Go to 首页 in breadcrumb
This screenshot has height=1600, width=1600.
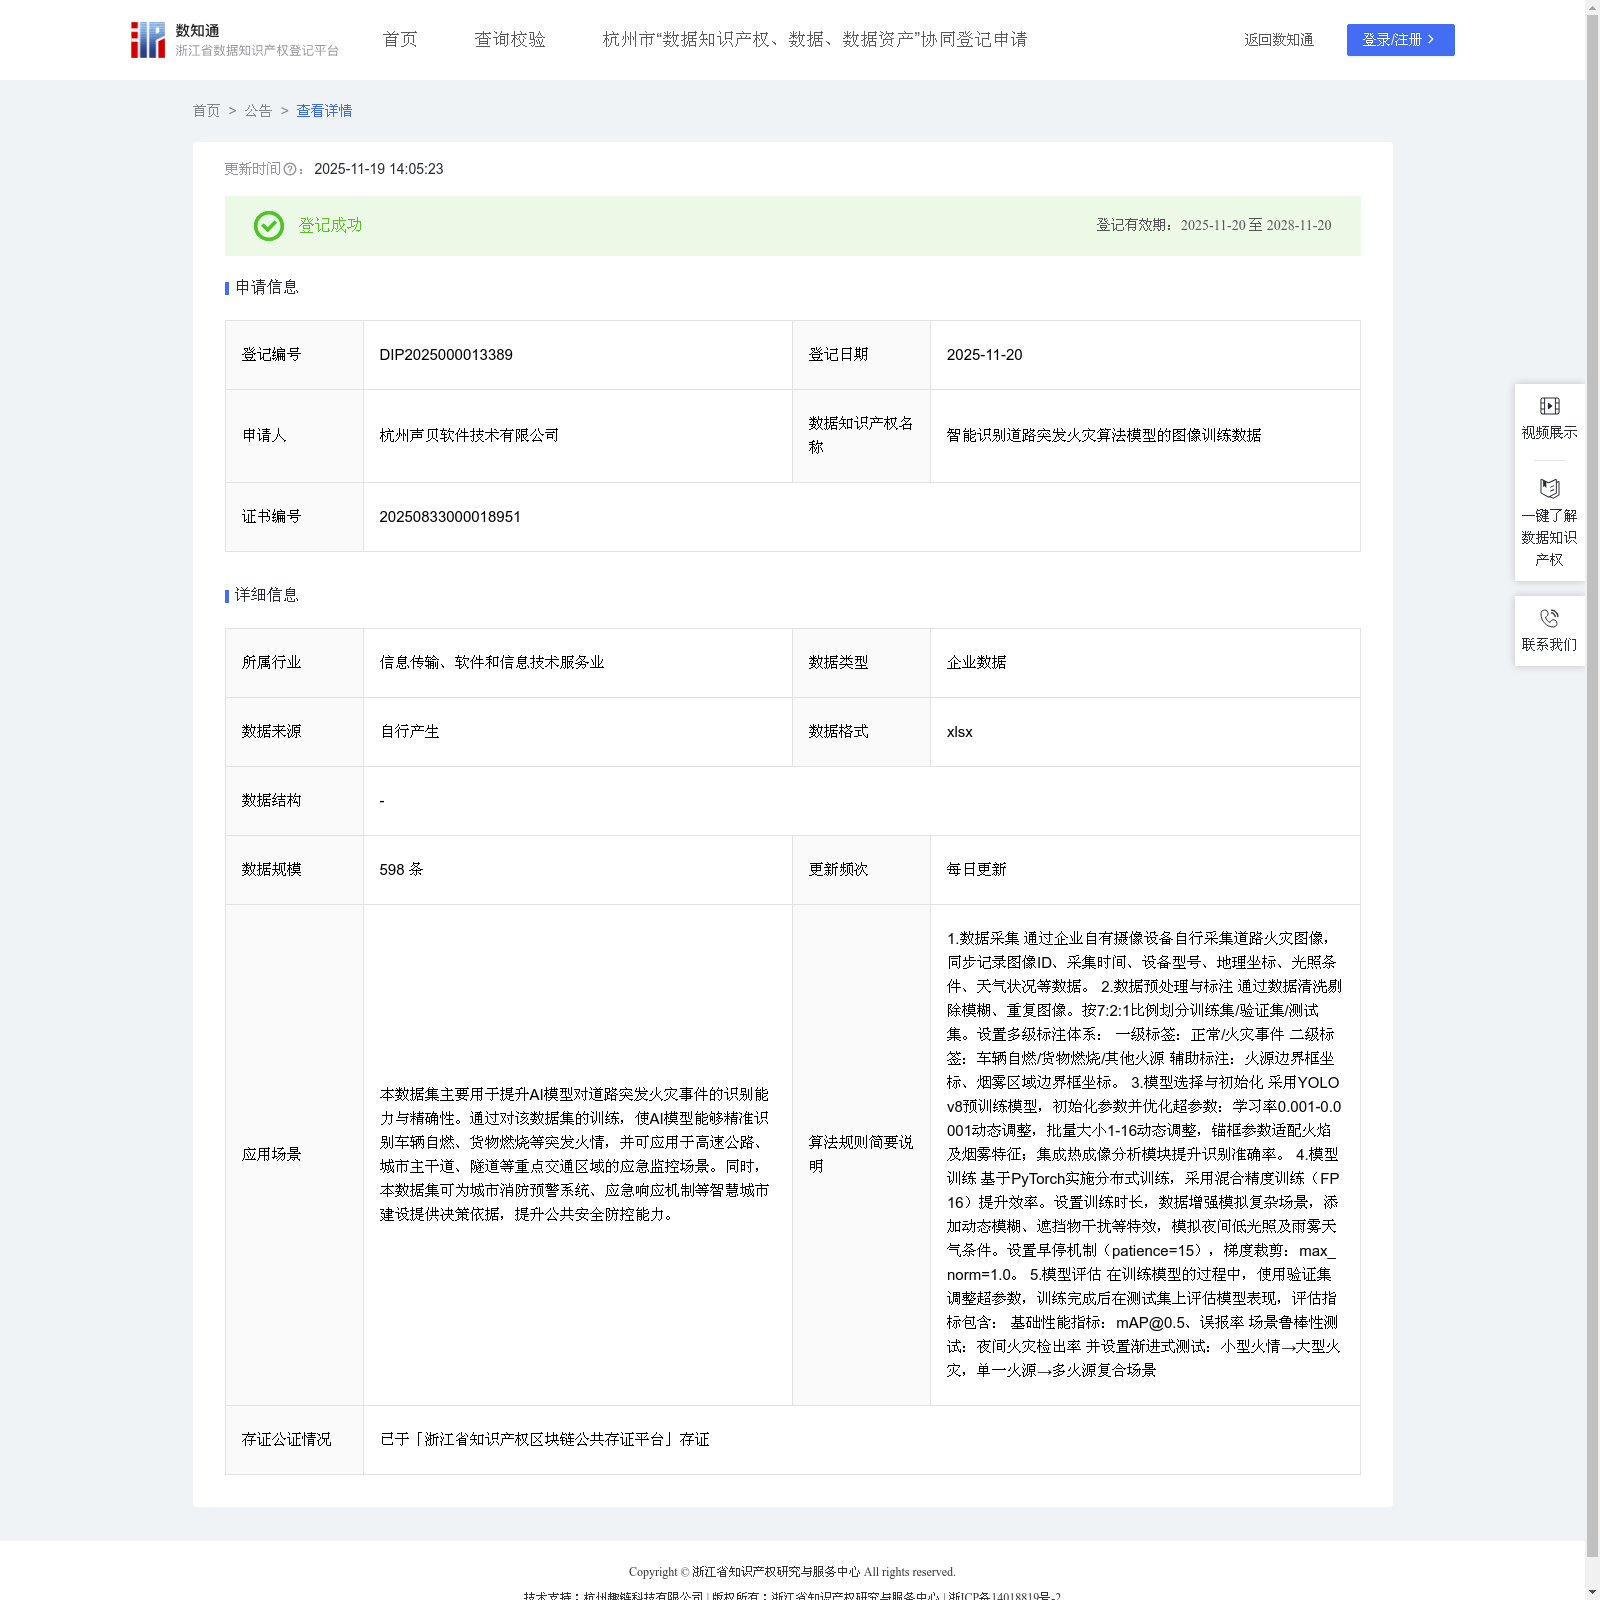coord(206,111)
